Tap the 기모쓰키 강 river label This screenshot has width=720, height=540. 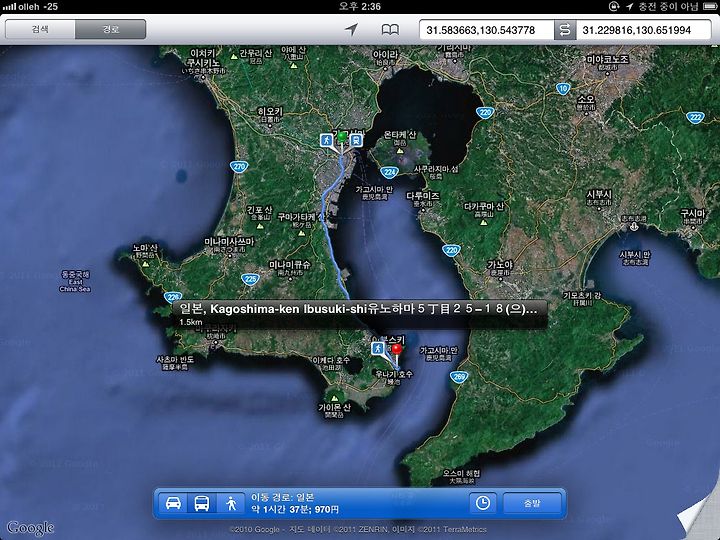[582, 299]
